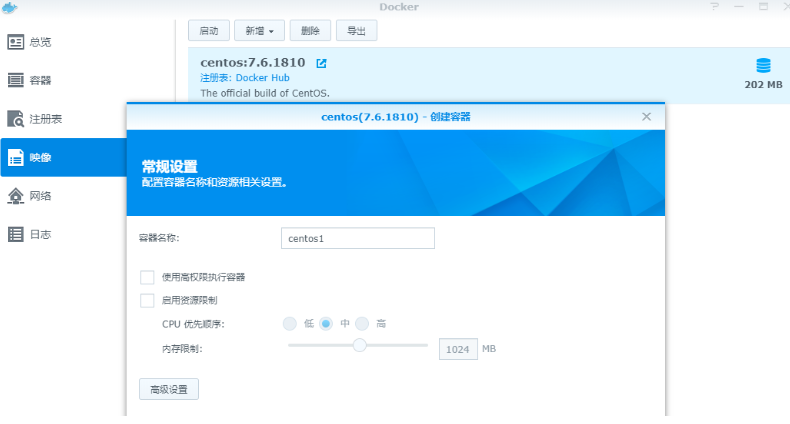Enable 使用高权限执行容器 checkbox

click(x=147, y=277)
